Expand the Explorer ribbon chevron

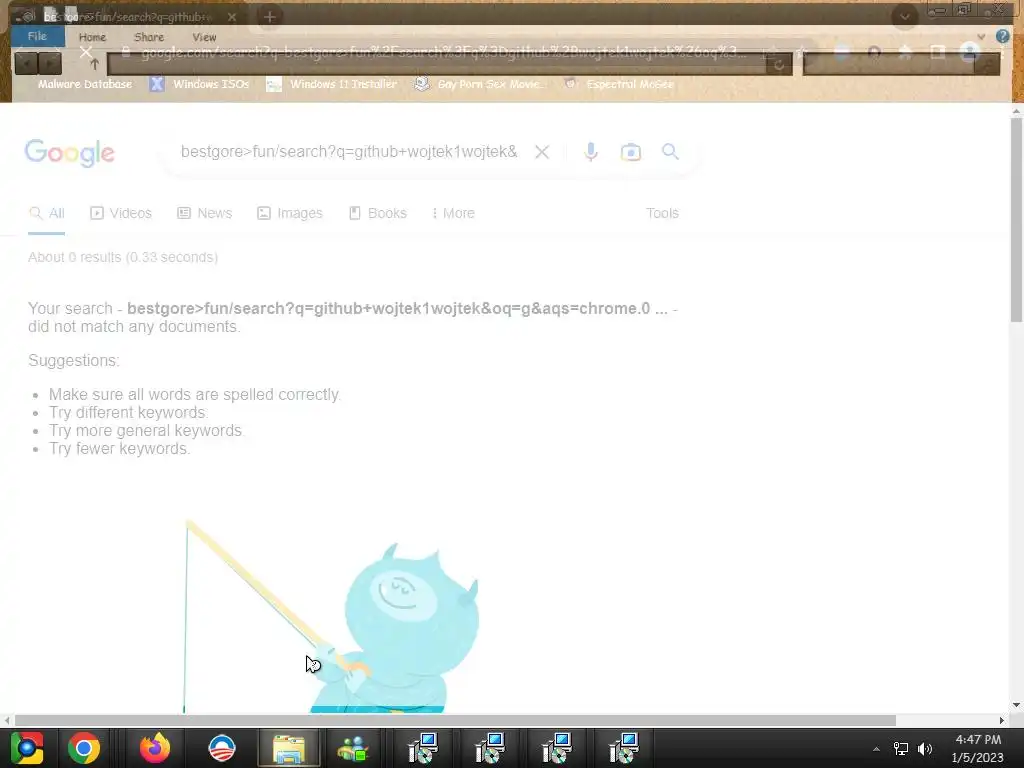click(x=981, y=37)
